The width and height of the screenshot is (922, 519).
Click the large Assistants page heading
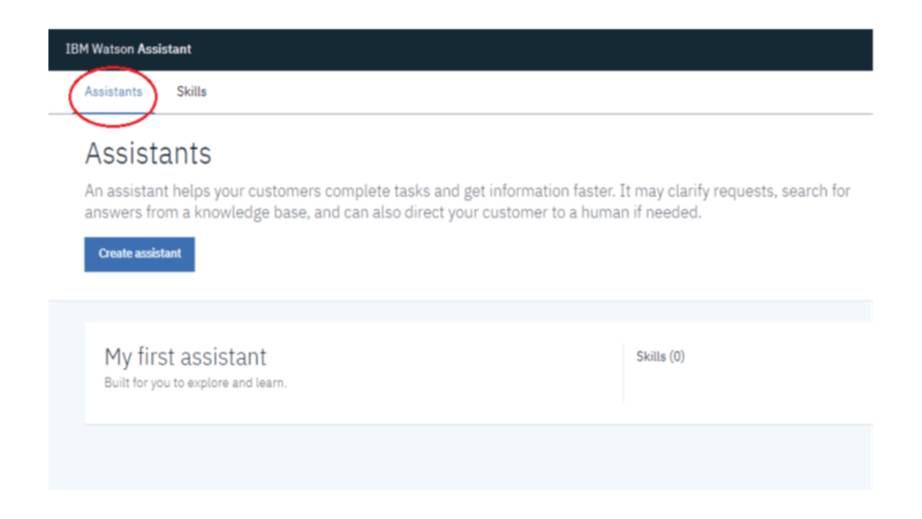click(148, 154)
